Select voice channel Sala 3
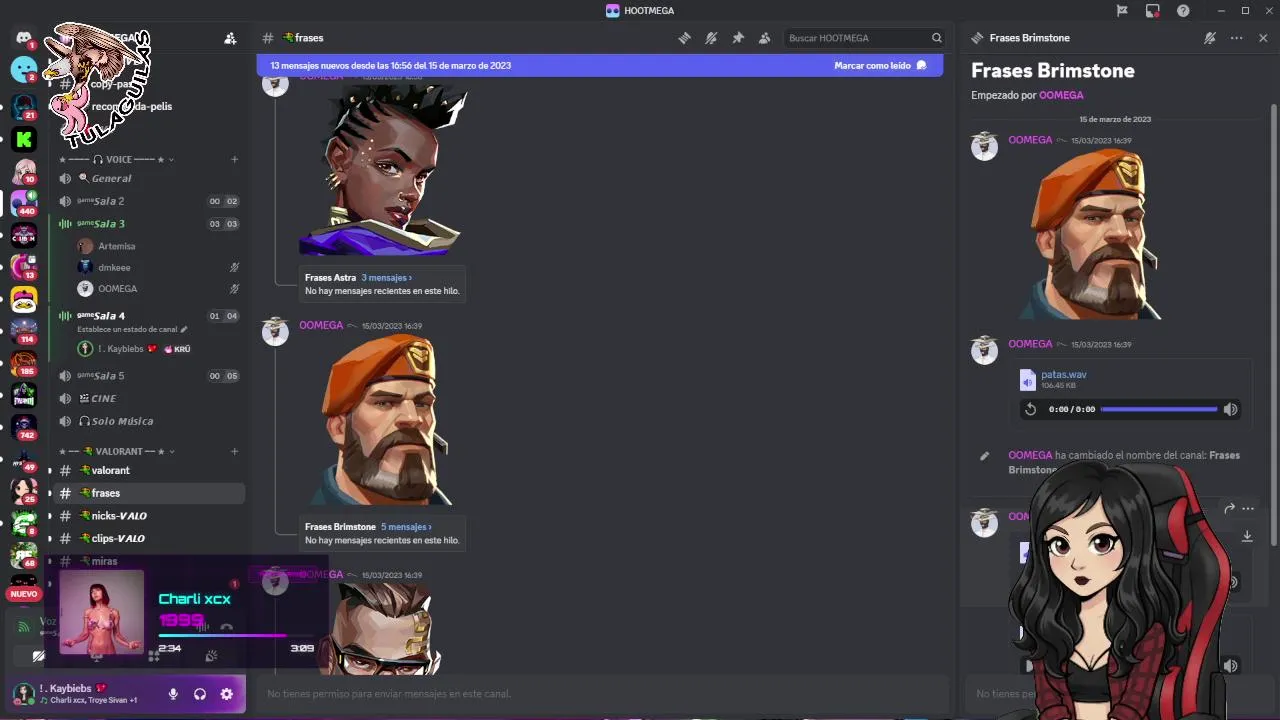 tap(149, 224)
